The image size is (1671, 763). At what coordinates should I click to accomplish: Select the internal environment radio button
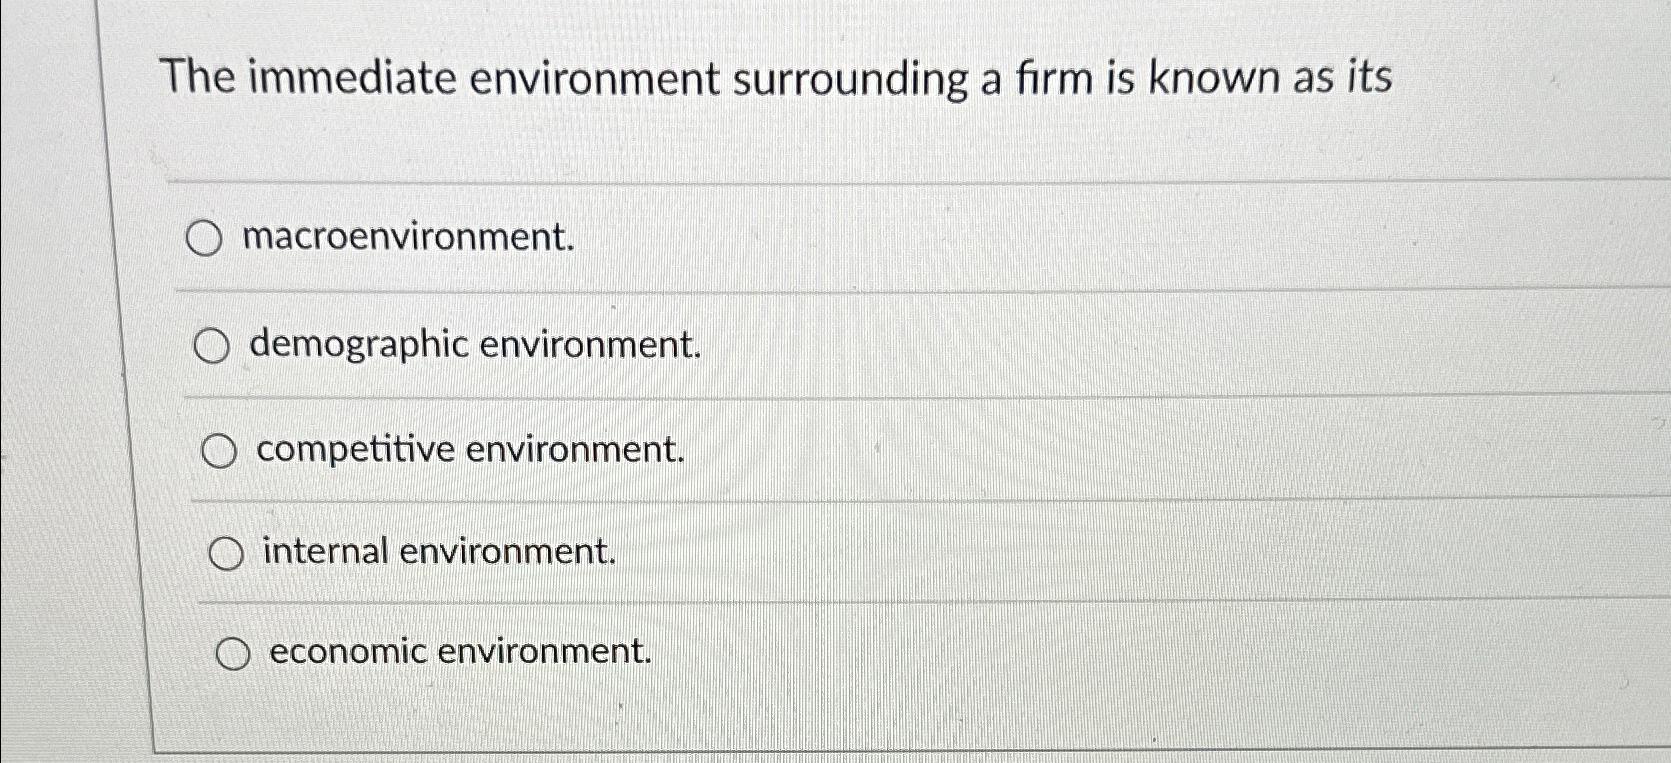tap(226, 551)
